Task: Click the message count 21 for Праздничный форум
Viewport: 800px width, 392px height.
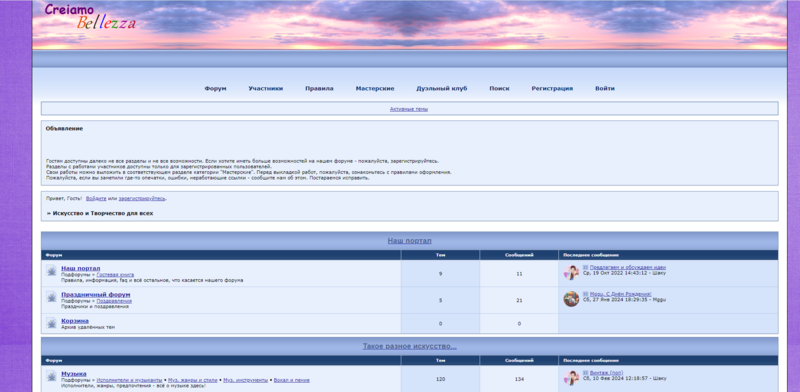Action: pos(519,301)
